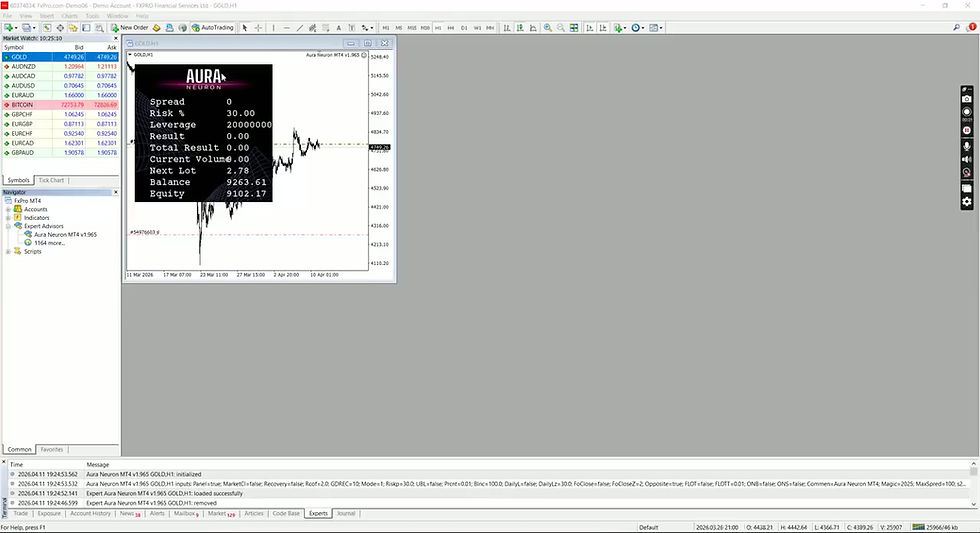Screen dimensions: 980x533
Task: Open the Mailbox terminal tab
Action: (x=186, y=514)
